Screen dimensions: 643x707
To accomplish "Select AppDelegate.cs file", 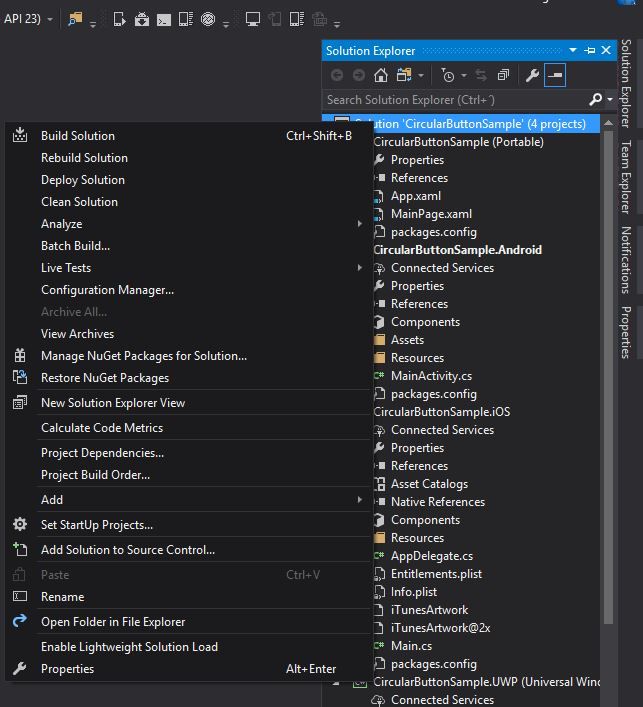I will click(x=432, y=556).
